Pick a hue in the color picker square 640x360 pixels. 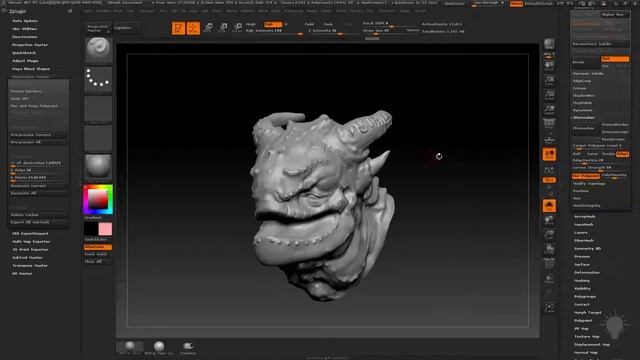(x=98, y=199)
